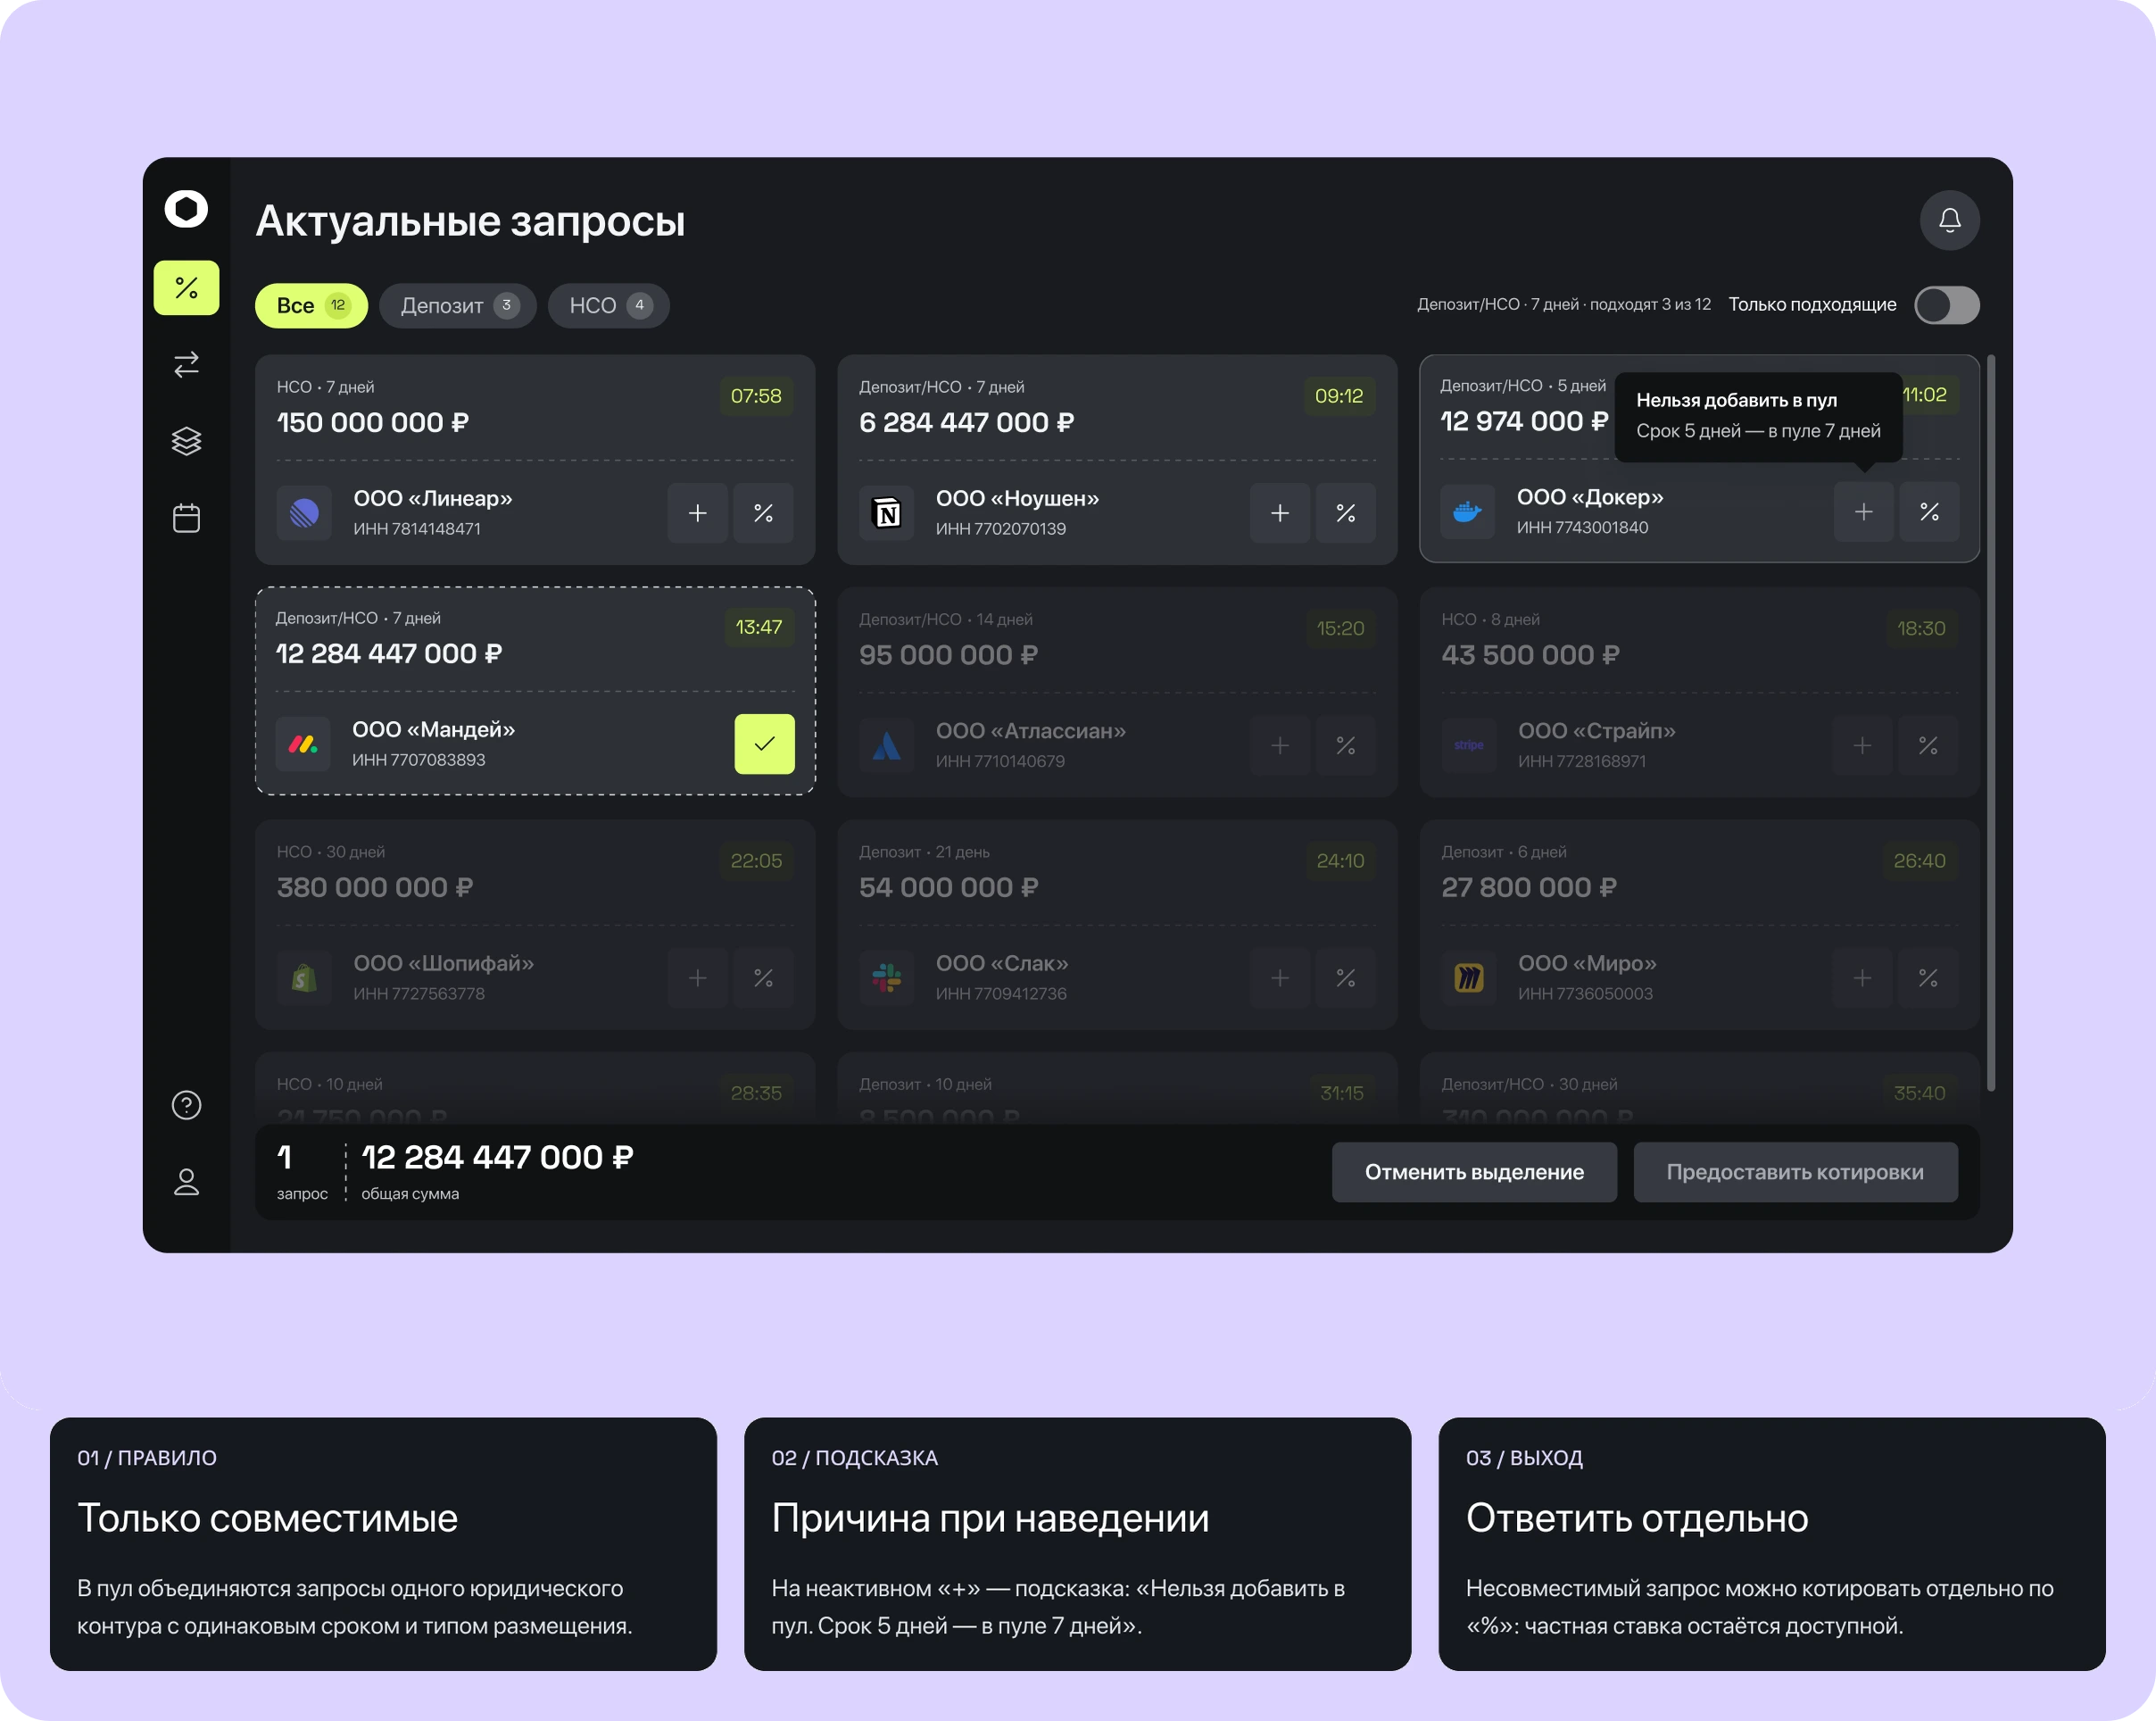
Task: Open the layers stack sidebar icon
Action: coord(186,441)
